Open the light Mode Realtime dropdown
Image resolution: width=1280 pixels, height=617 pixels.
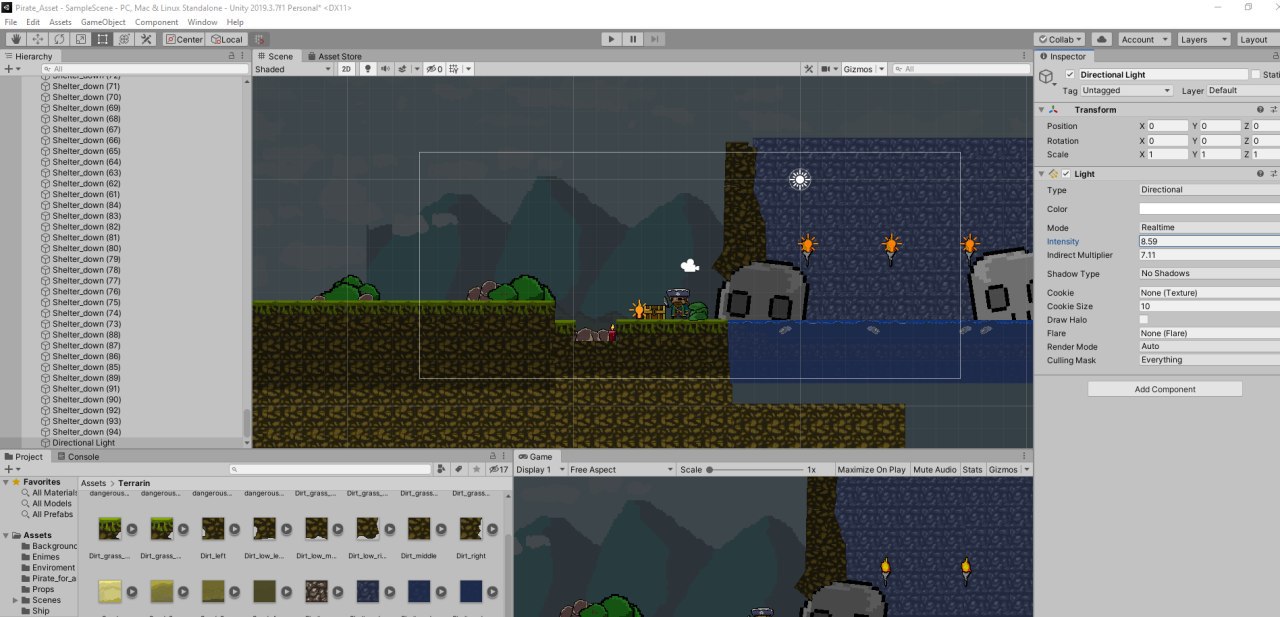point(1209,228)
